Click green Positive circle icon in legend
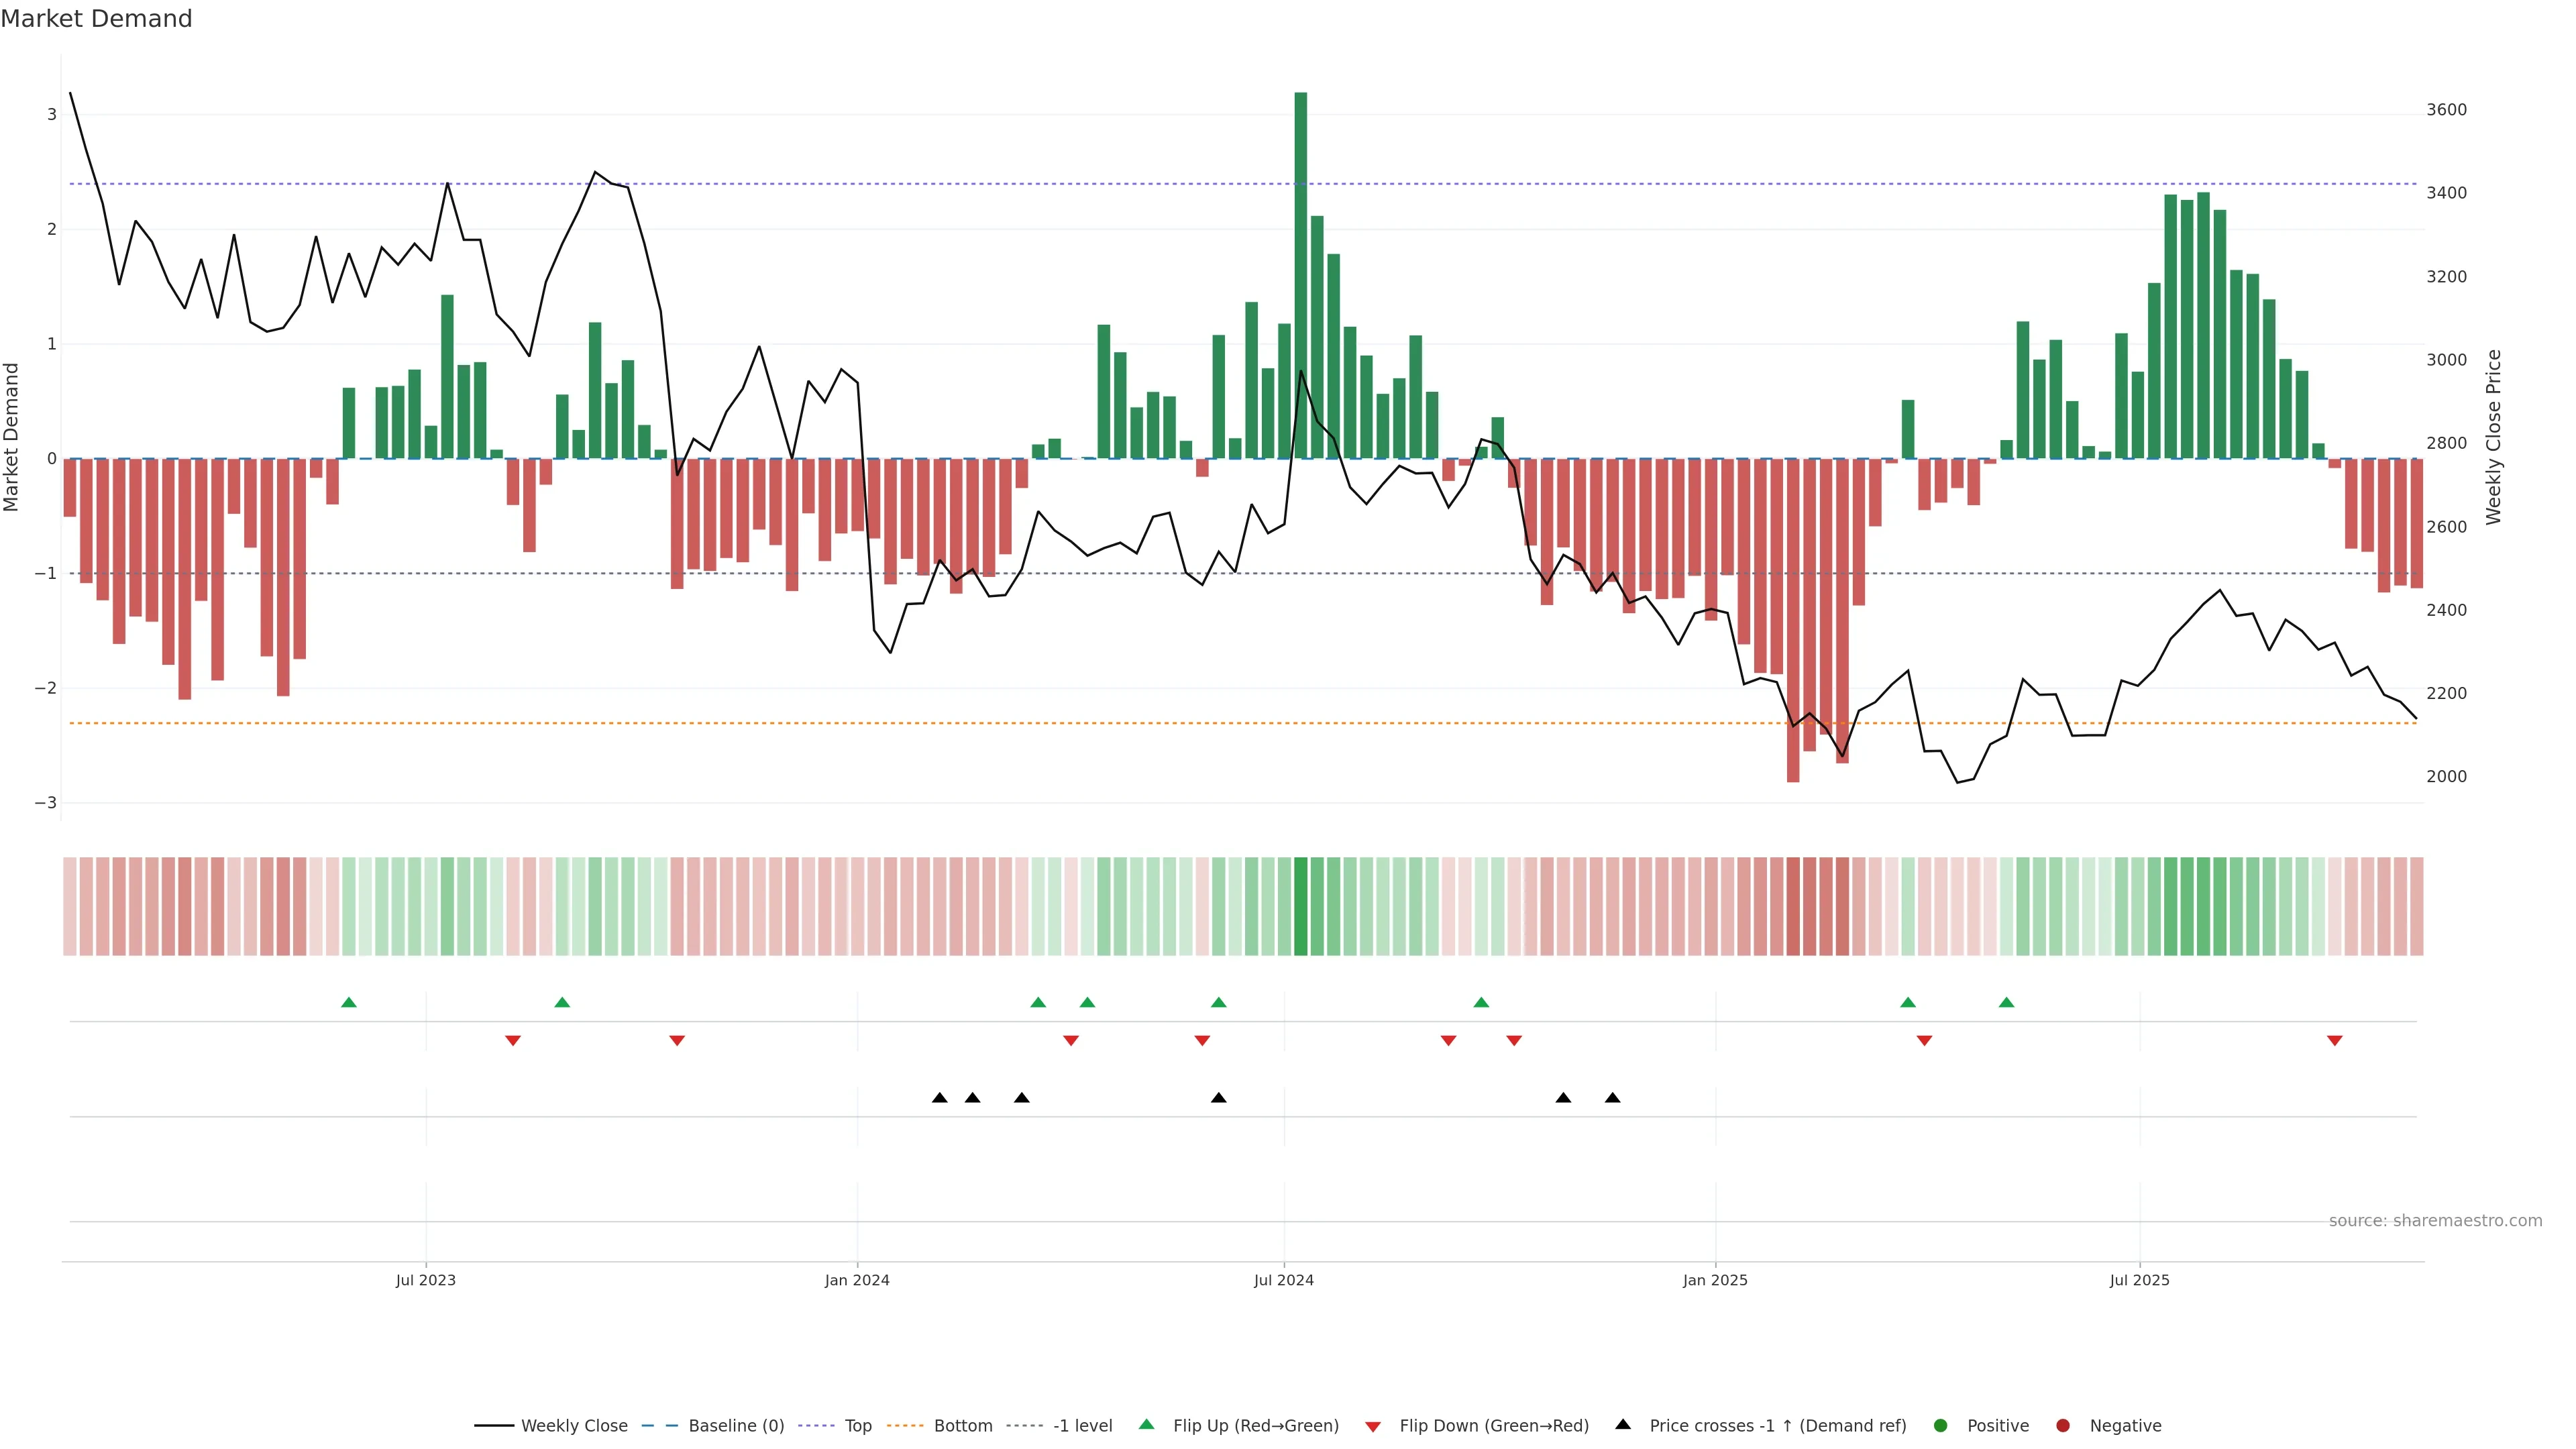The height and width of the screenshot is (1449, 2576). click(1940, 1426)
